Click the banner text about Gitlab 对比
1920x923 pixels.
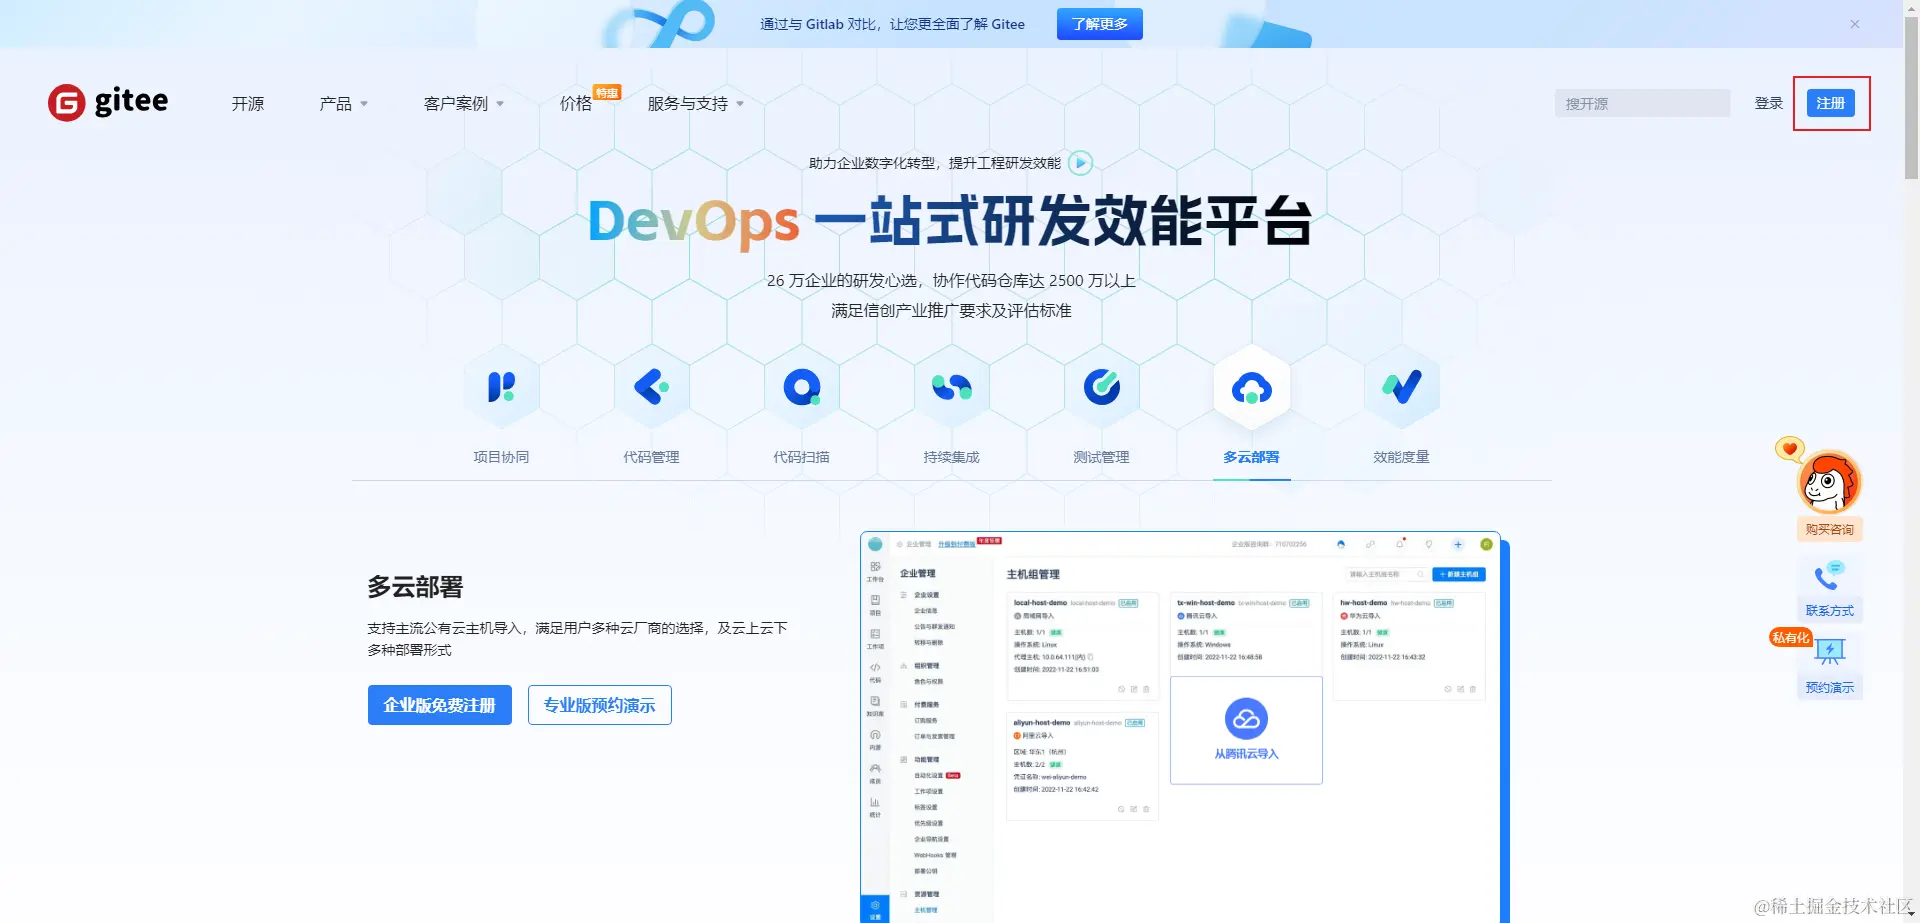(892, 24)
